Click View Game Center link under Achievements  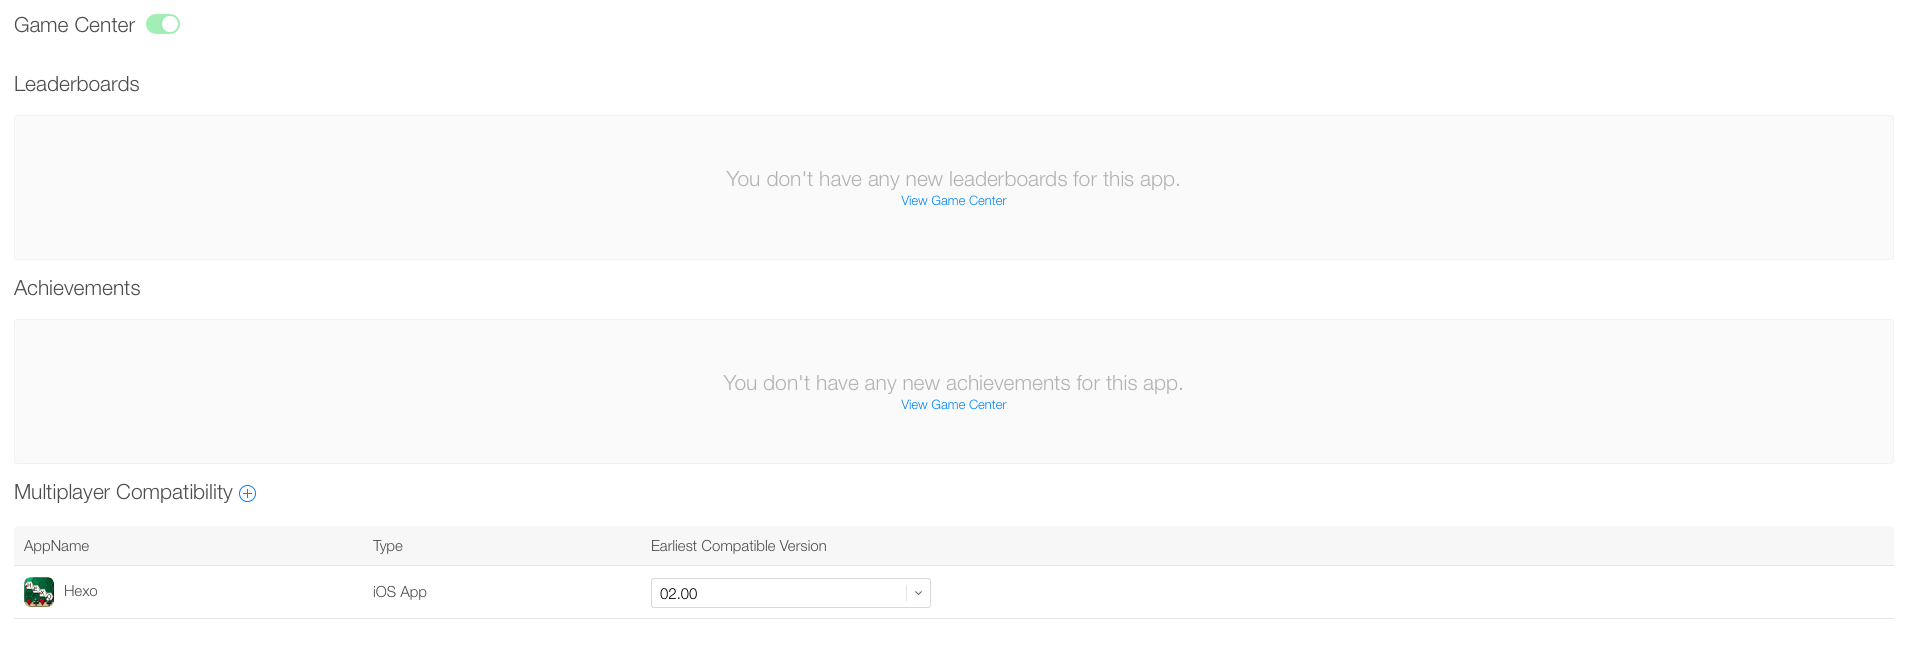952,404
